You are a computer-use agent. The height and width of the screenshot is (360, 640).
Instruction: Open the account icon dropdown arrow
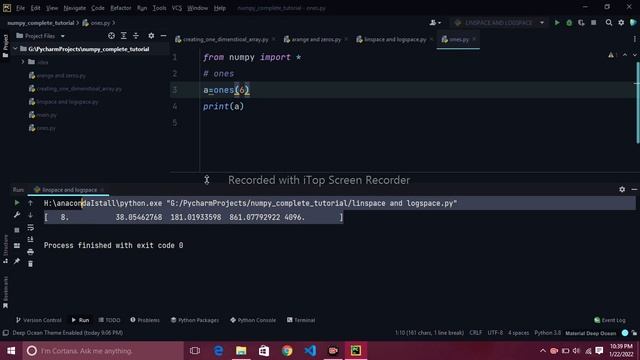pyautogui.click(x=439, y=23)
